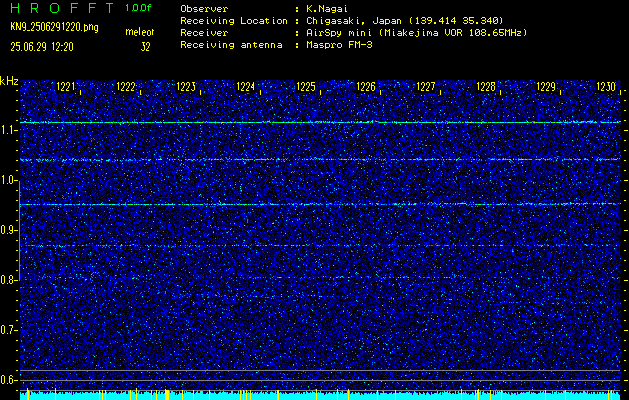The image size is (629, 400).
Task: Click the 1221 time marker
Action: [x=66, y=87]
